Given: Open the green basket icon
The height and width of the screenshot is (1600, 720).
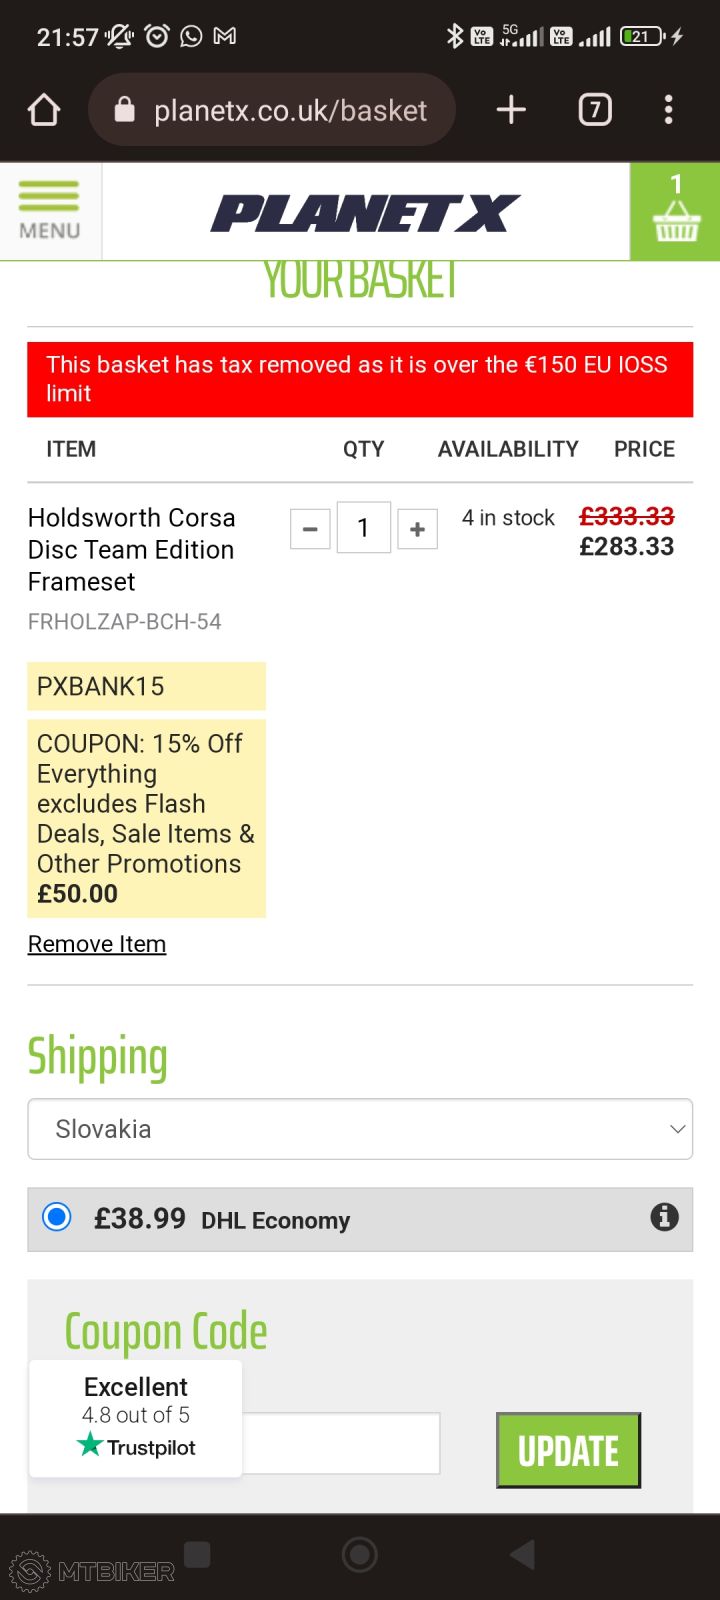Looking at the screenshot, I should [675, 212].
